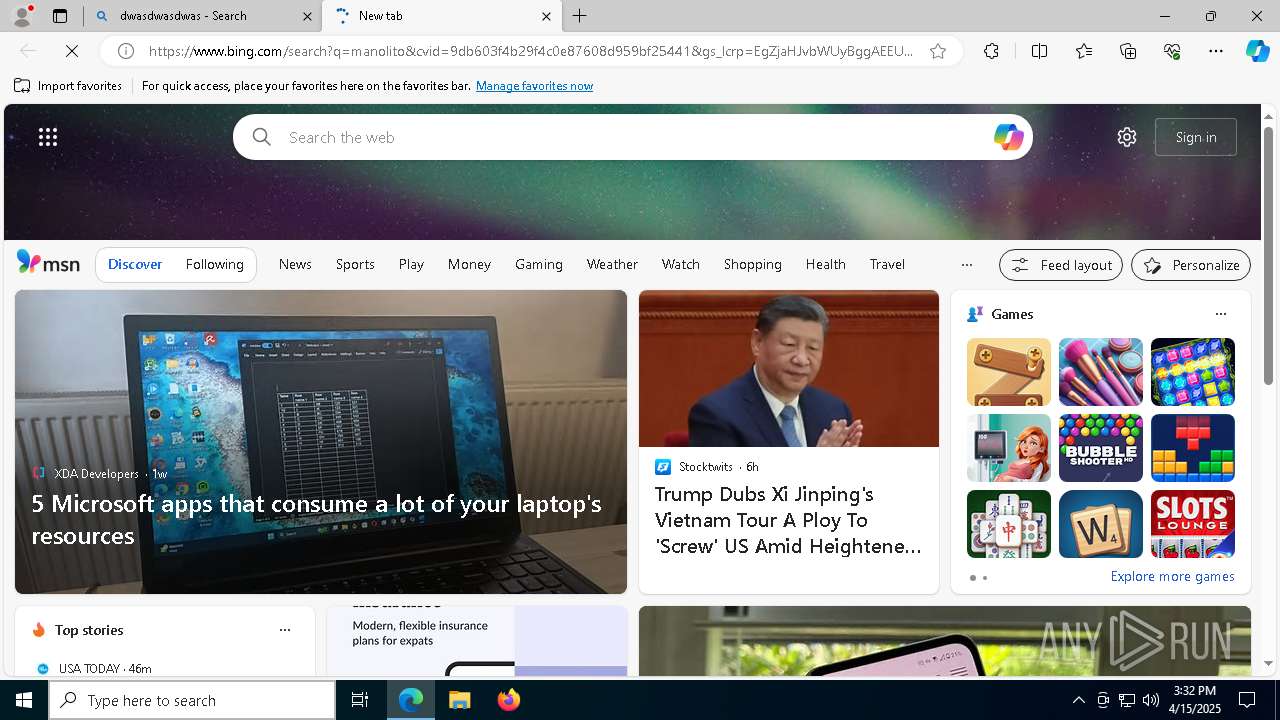
Task: Open the W4 word game tile
Action: tap(1101, 524)
